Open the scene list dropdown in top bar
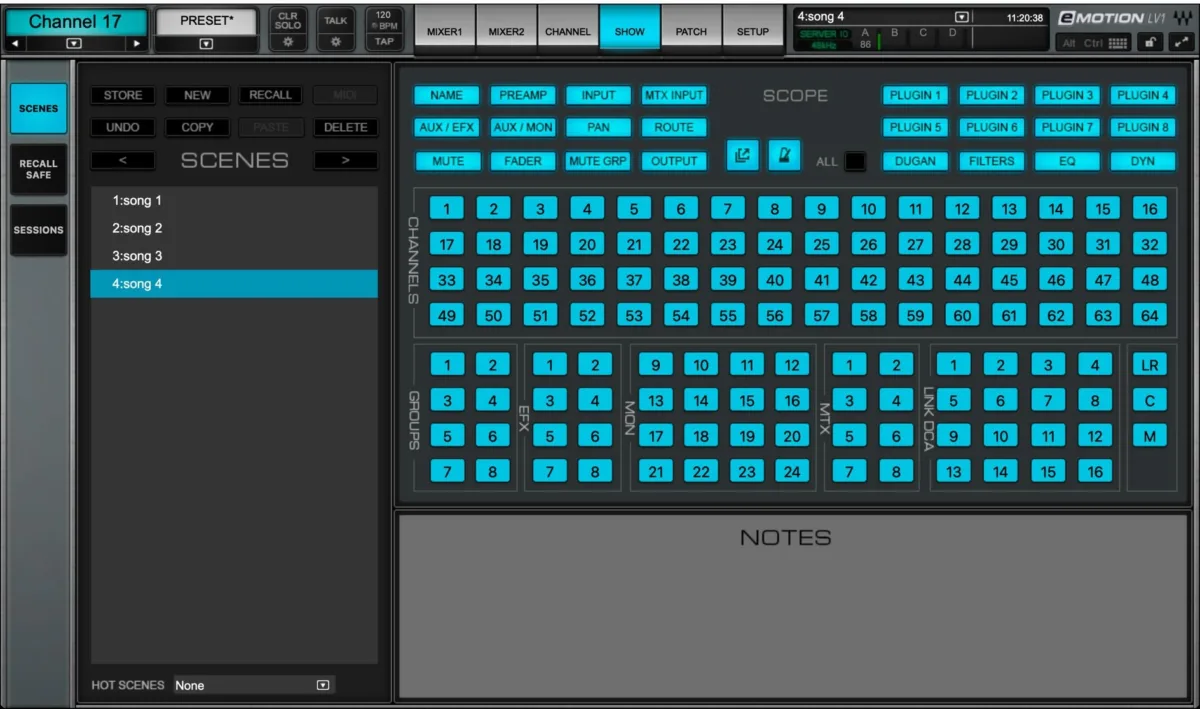This screenshot has height=709, width=1200. [x=963, y=17]
